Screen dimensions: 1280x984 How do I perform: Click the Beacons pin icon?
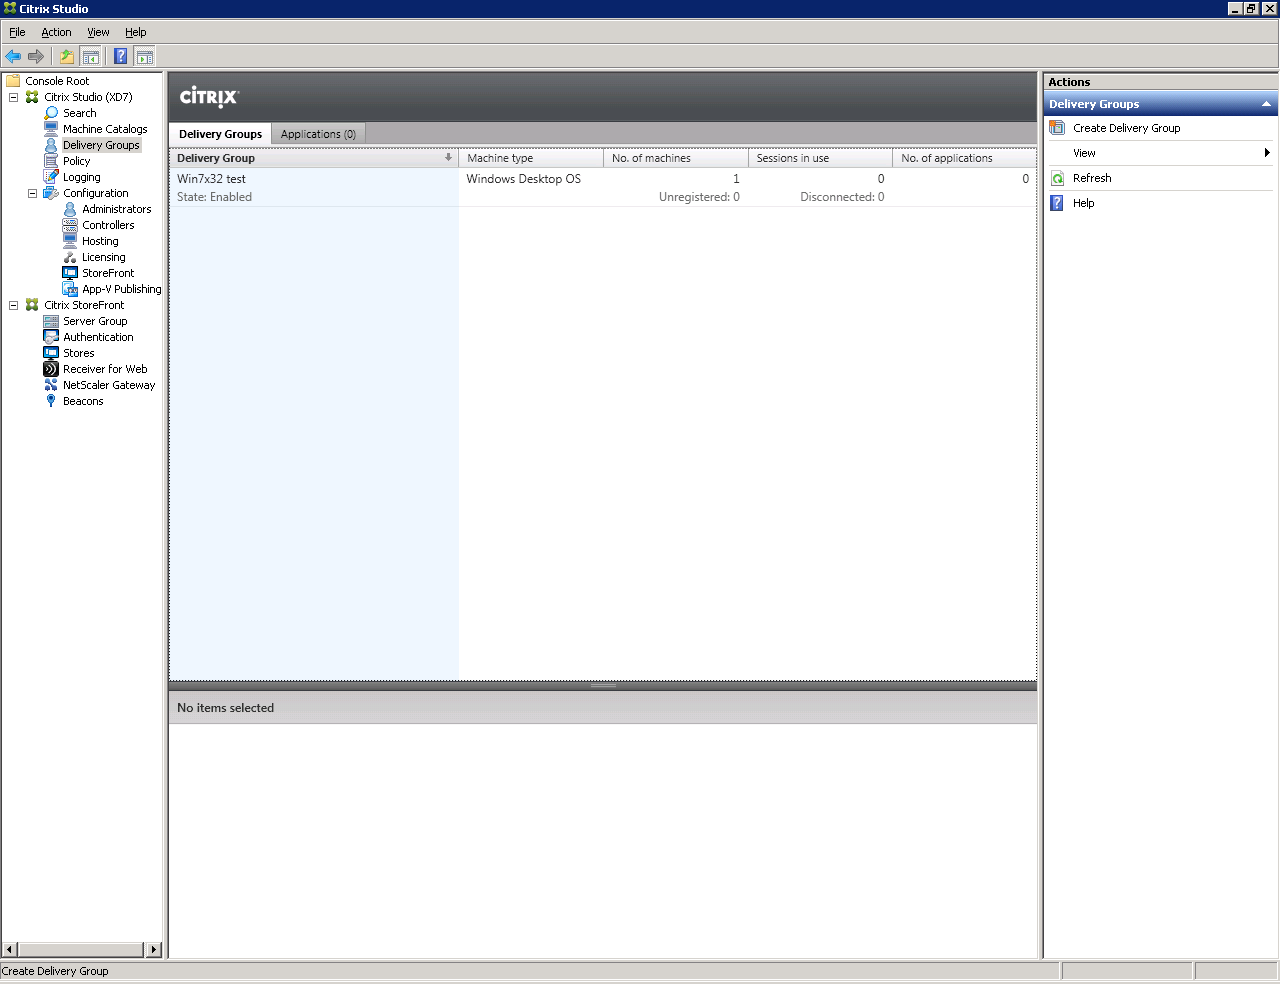51,401
